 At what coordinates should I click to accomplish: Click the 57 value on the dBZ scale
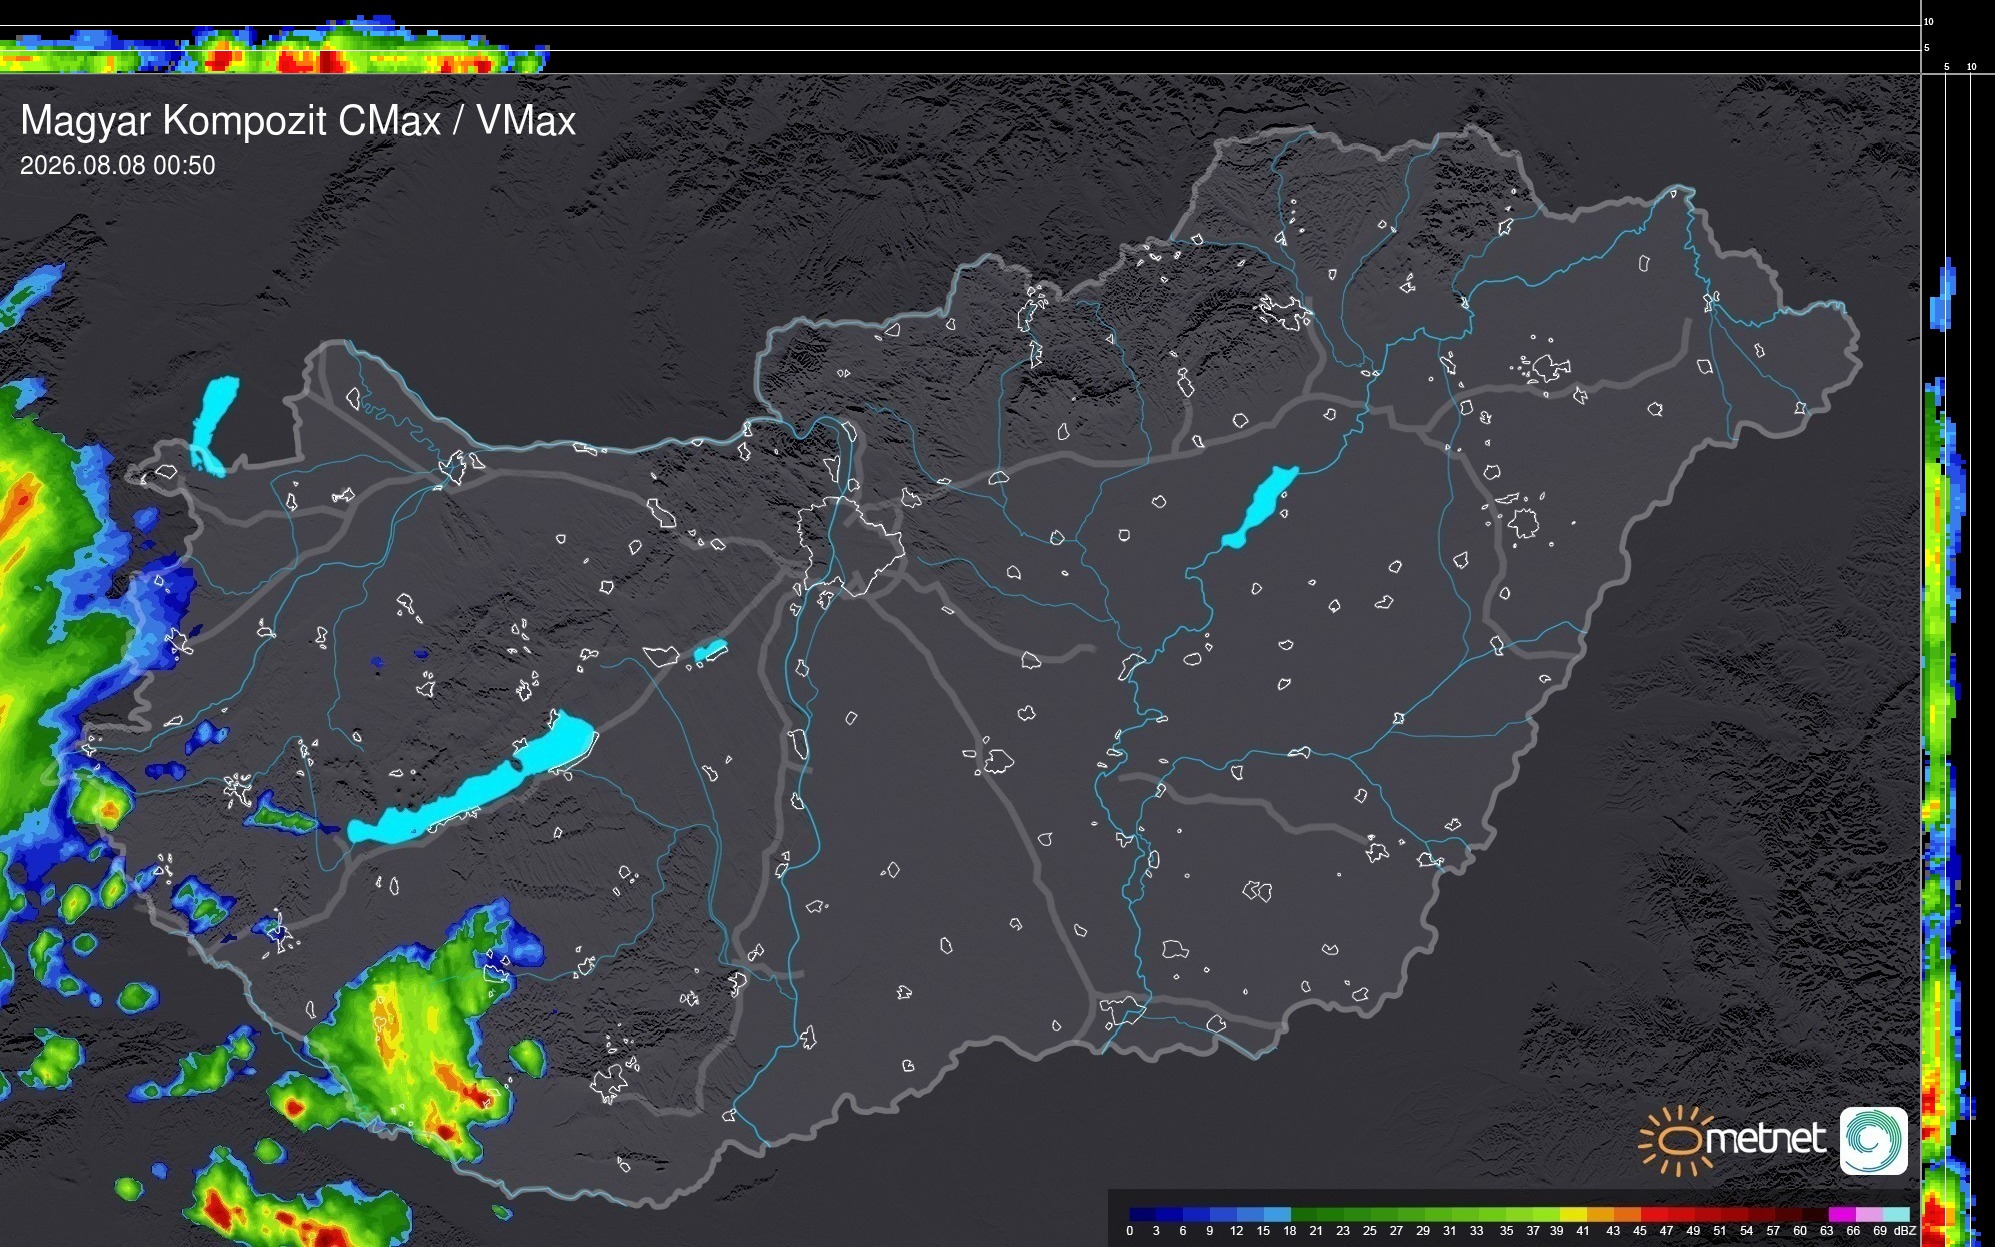click(x=1773, y=1231)
